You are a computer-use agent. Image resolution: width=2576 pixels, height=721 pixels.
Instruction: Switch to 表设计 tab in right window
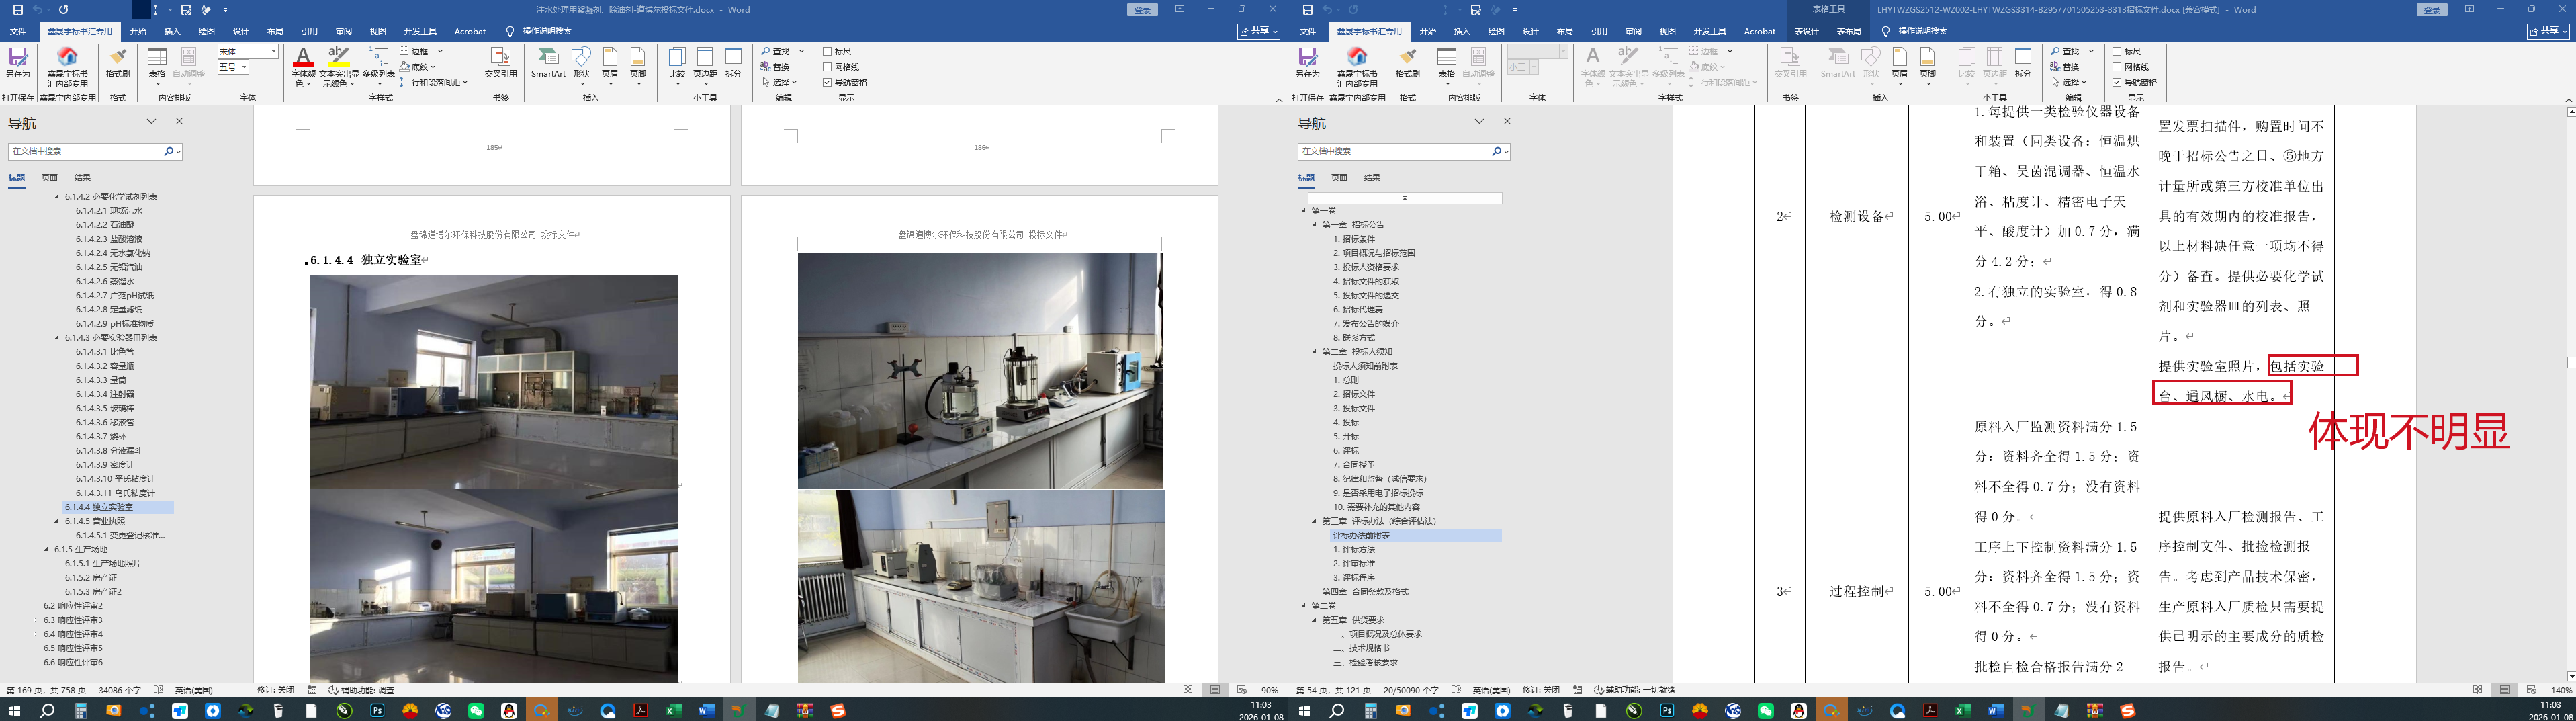[x=1806, y=31]
